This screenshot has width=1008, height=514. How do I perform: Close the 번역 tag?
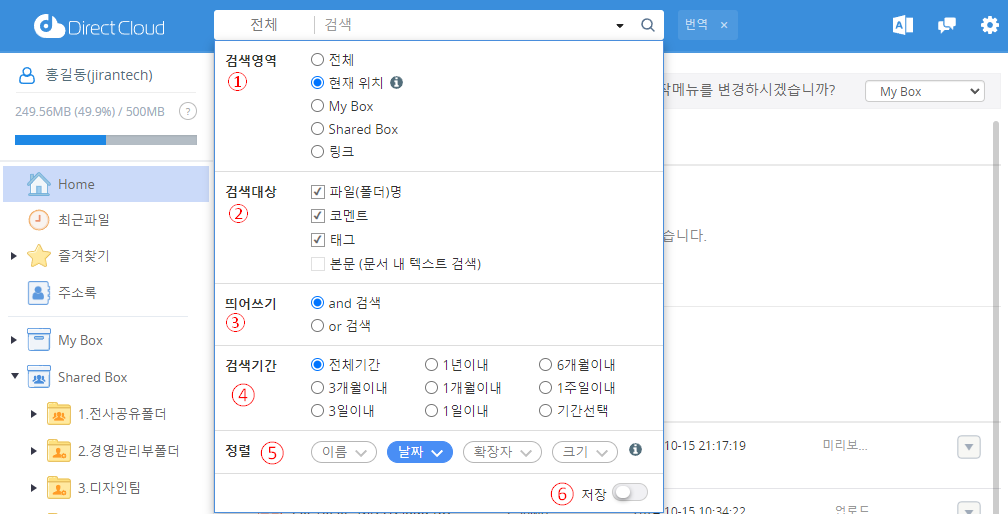click(x=724, y=25)
